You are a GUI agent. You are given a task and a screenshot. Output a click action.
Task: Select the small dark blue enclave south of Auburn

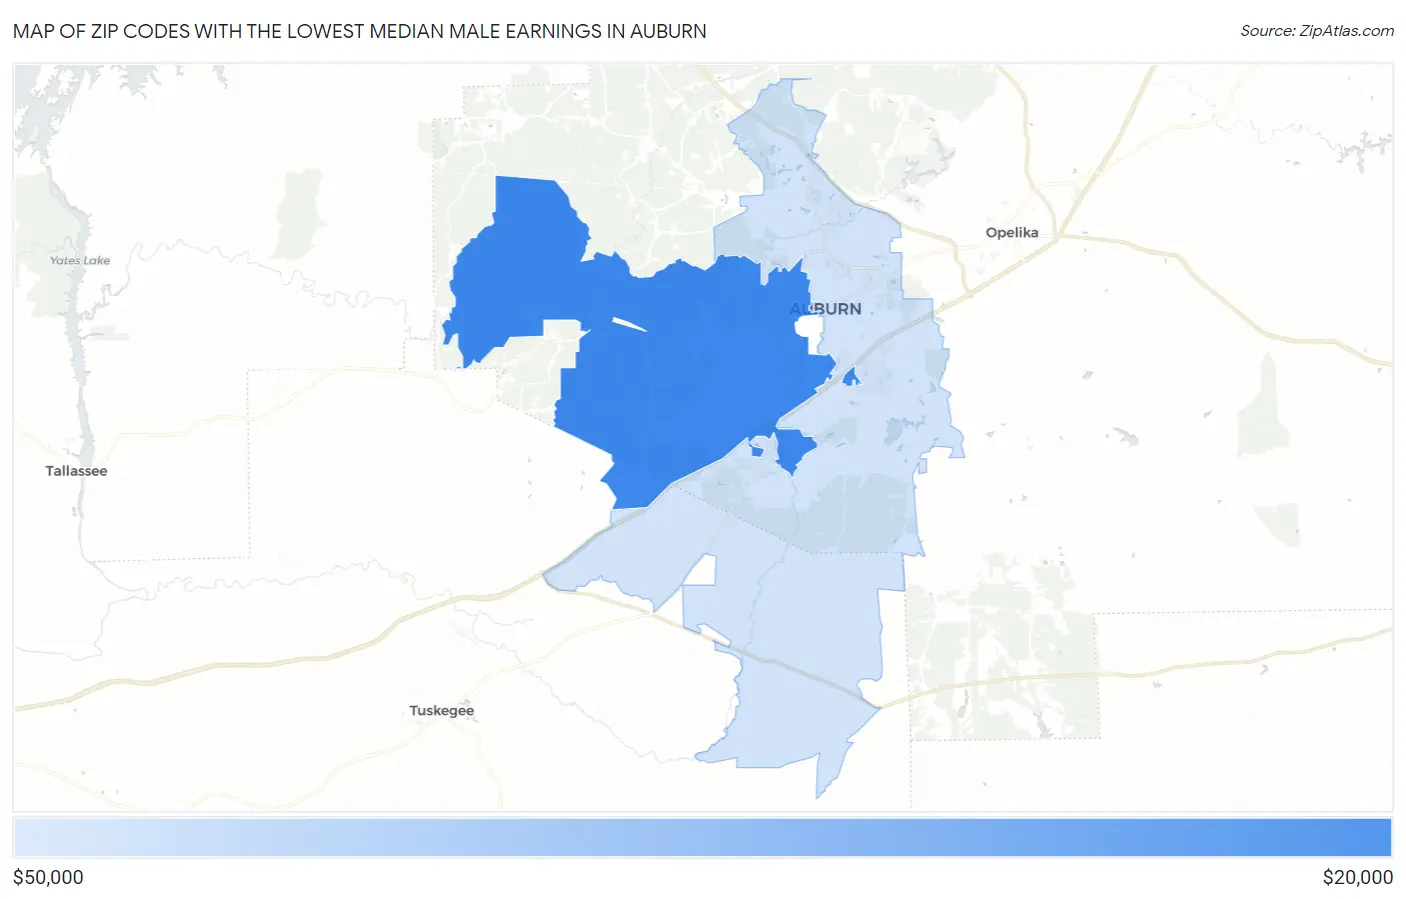pos(794,449)
